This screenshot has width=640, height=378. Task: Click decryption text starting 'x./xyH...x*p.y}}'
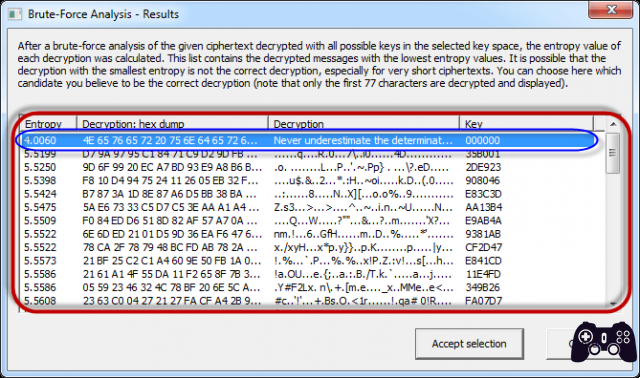click(x=363, y=247)
